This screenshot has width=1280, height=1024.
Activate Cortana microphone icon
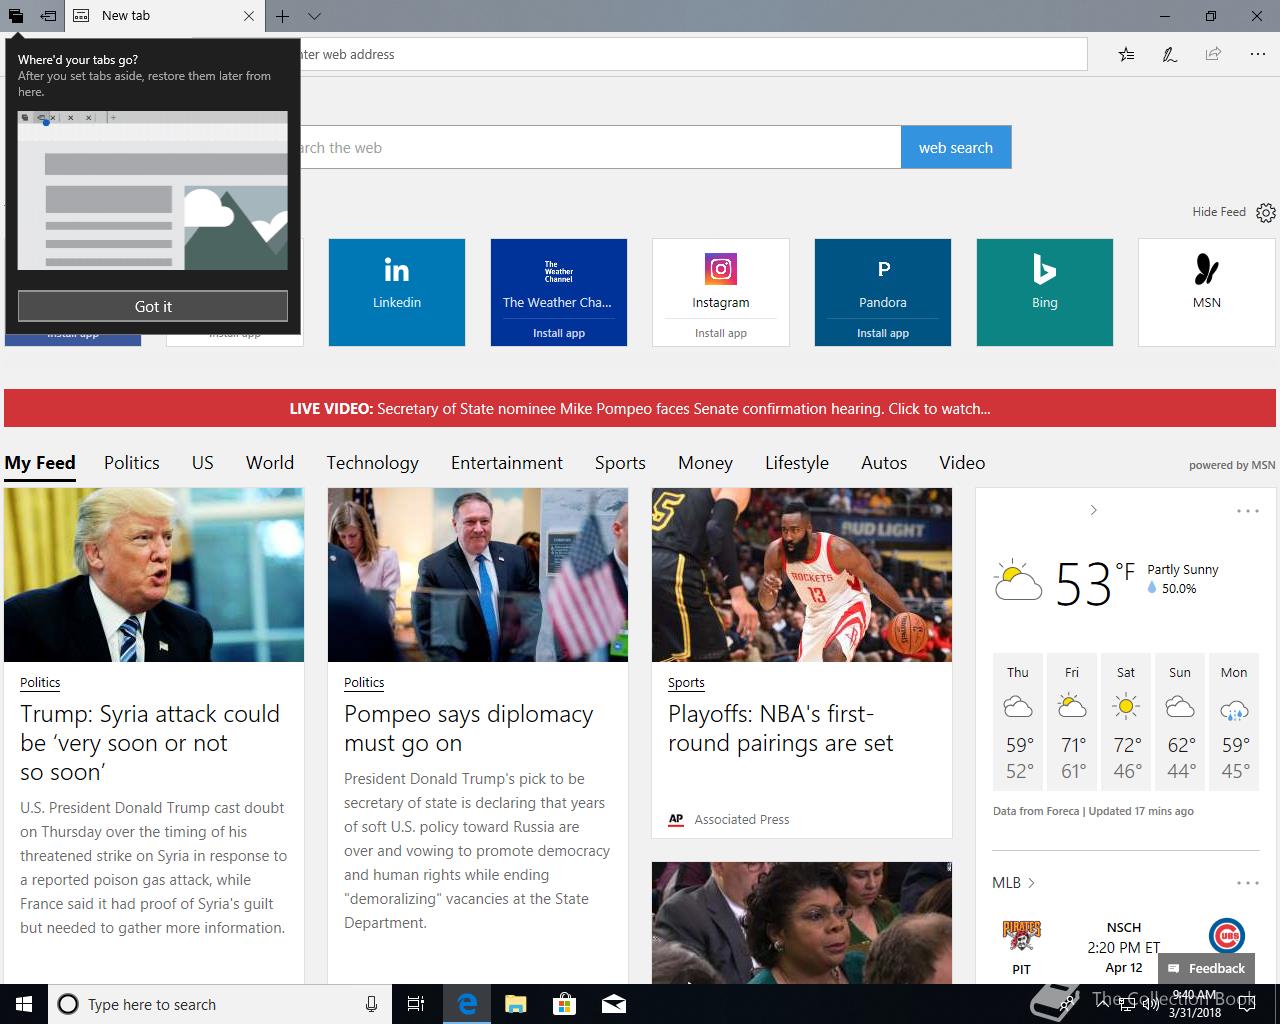coord(371,1004)
